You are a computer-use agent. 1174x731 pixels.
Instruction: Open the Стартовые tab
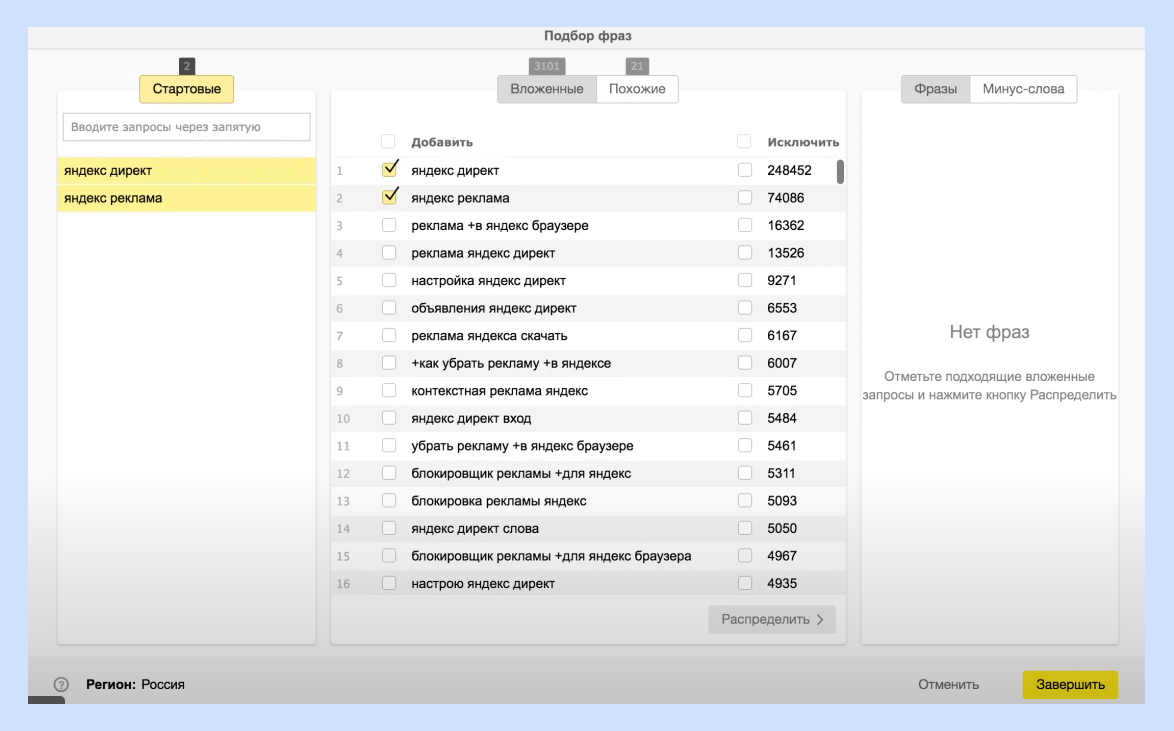click(186, 89)
